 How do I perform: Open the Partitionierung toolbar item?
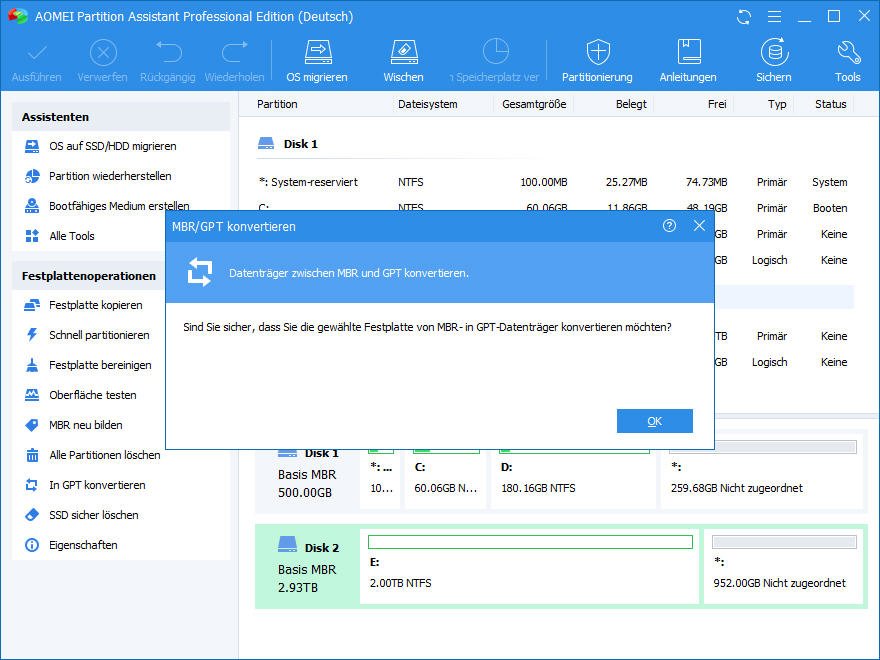597,61
